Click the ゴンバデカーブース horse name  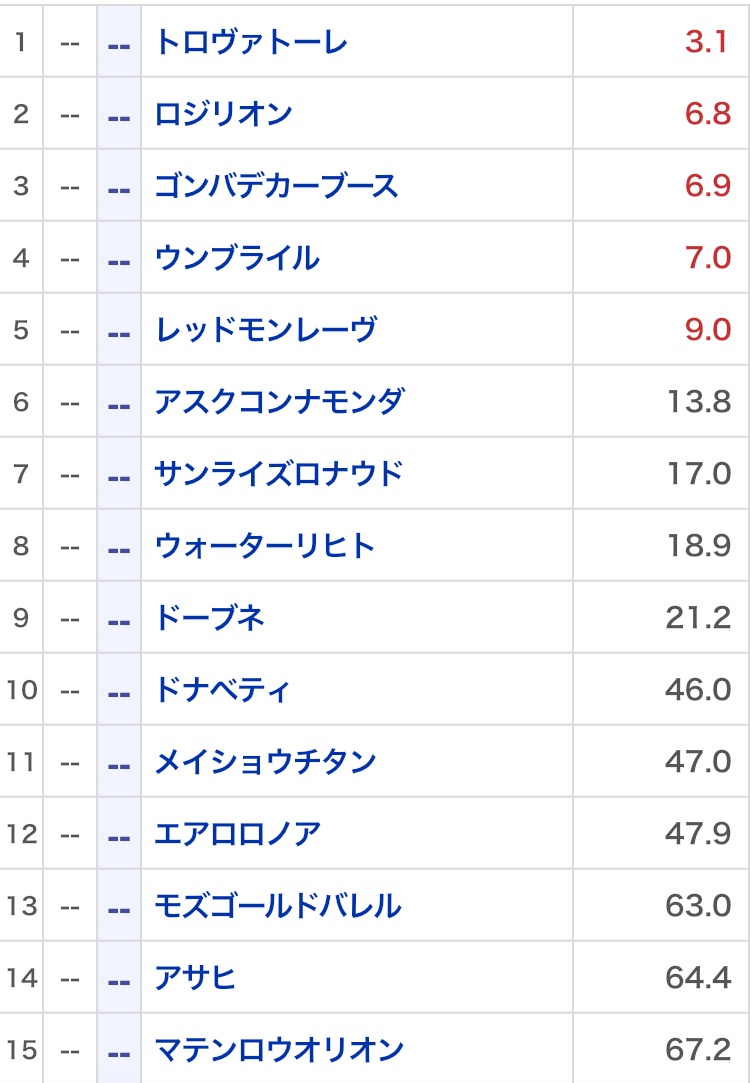coord(276,186)
